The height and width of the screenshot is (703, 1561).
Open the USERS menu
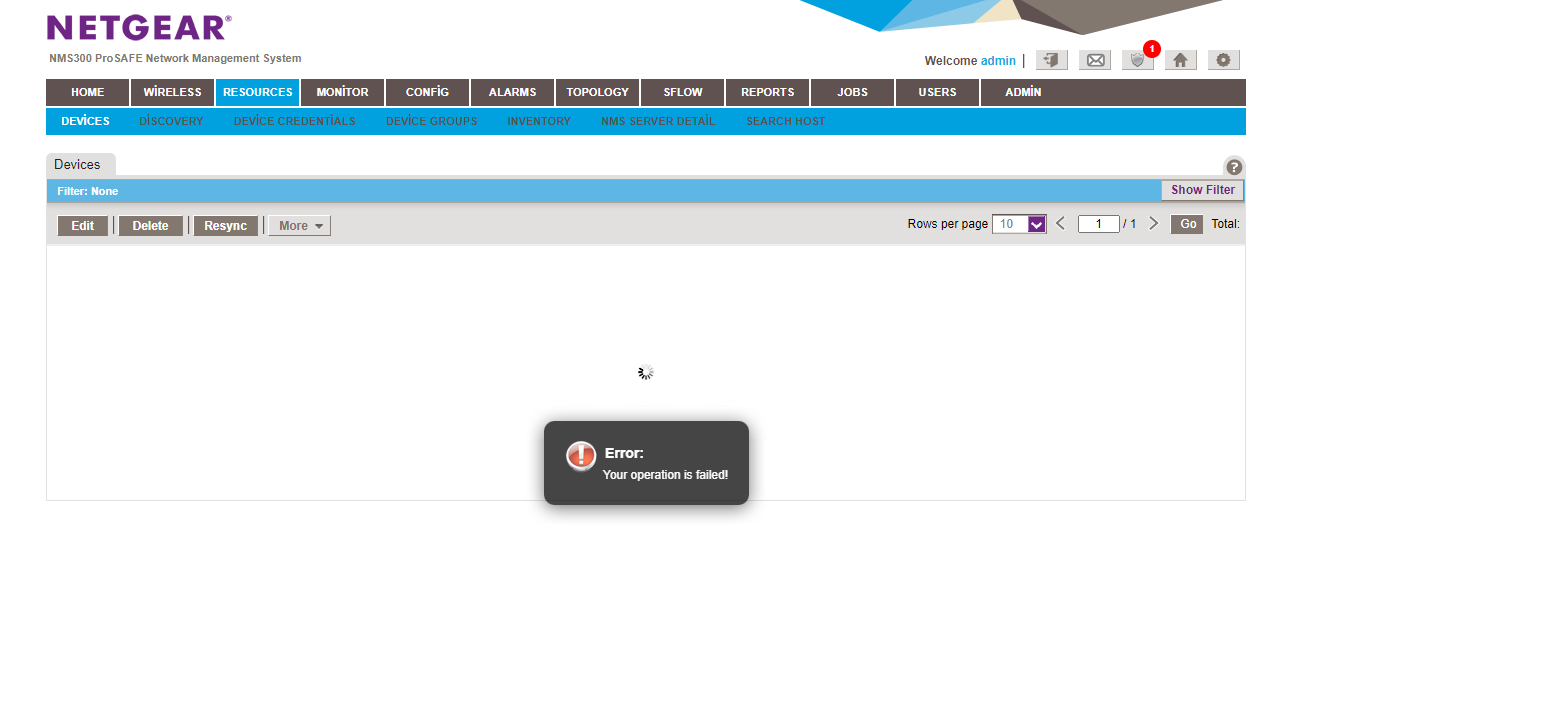[x=938, y=92]
